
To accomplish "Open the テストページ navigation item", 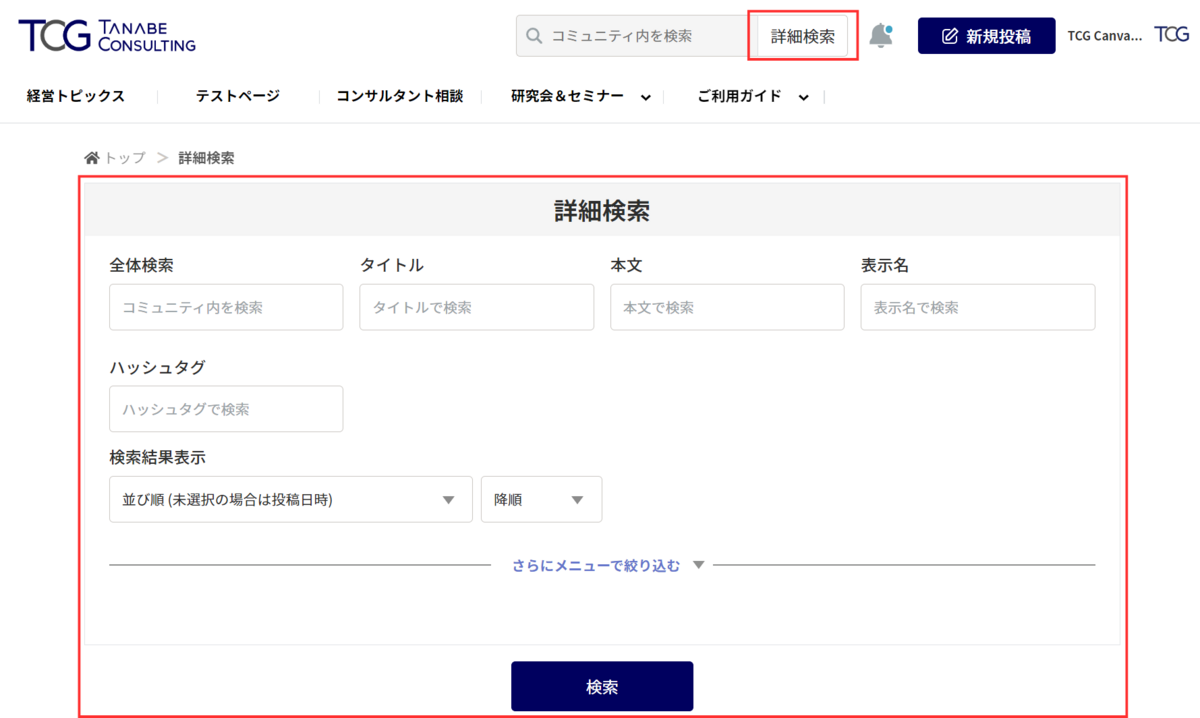I will click(235, 96).
